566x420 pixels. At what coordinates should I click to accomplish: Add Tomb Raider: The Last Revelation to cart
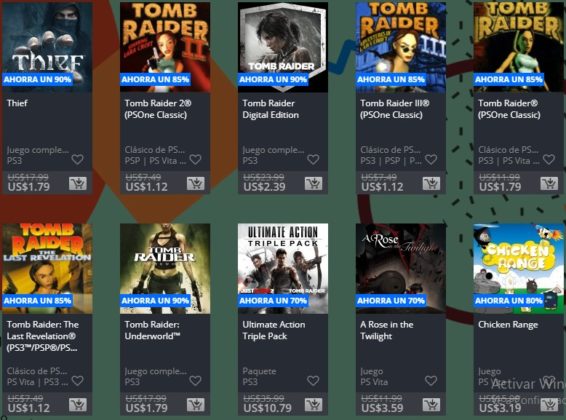78,405
